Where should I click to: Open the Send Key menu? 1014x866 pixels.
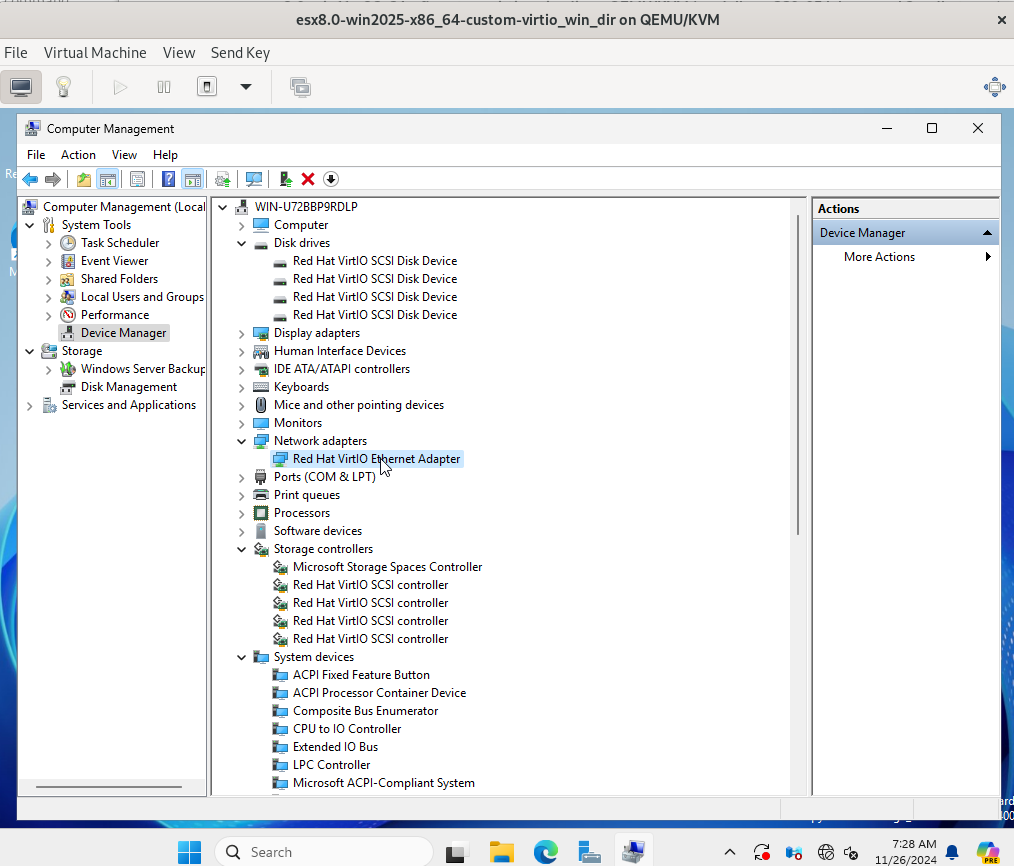tap(240, 53)
